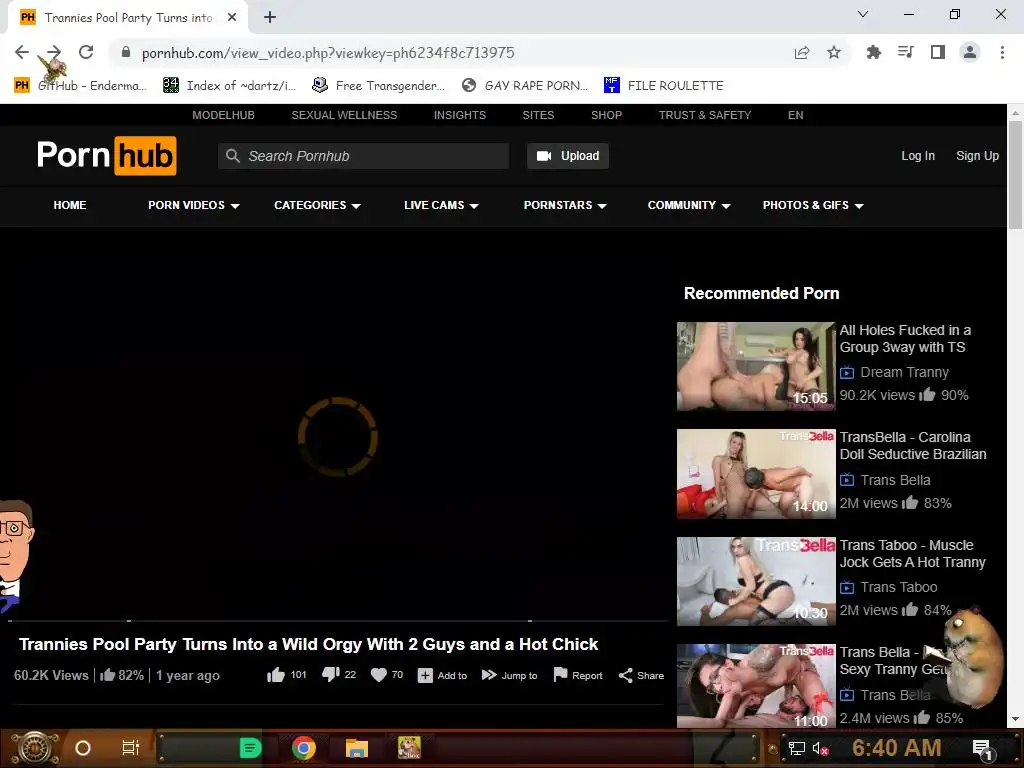Share this page using the address bar icon
Image resolution: width=1024 pixels, height=768 pixels.
[802, 52]
